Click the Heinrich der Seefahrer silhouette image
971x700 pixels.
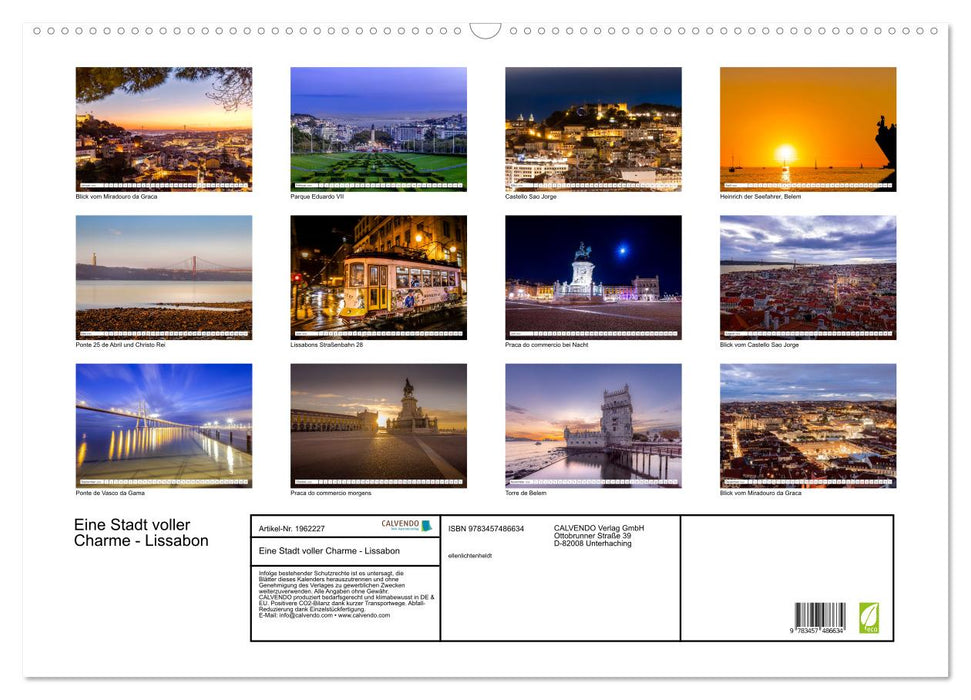pos(808,128)
